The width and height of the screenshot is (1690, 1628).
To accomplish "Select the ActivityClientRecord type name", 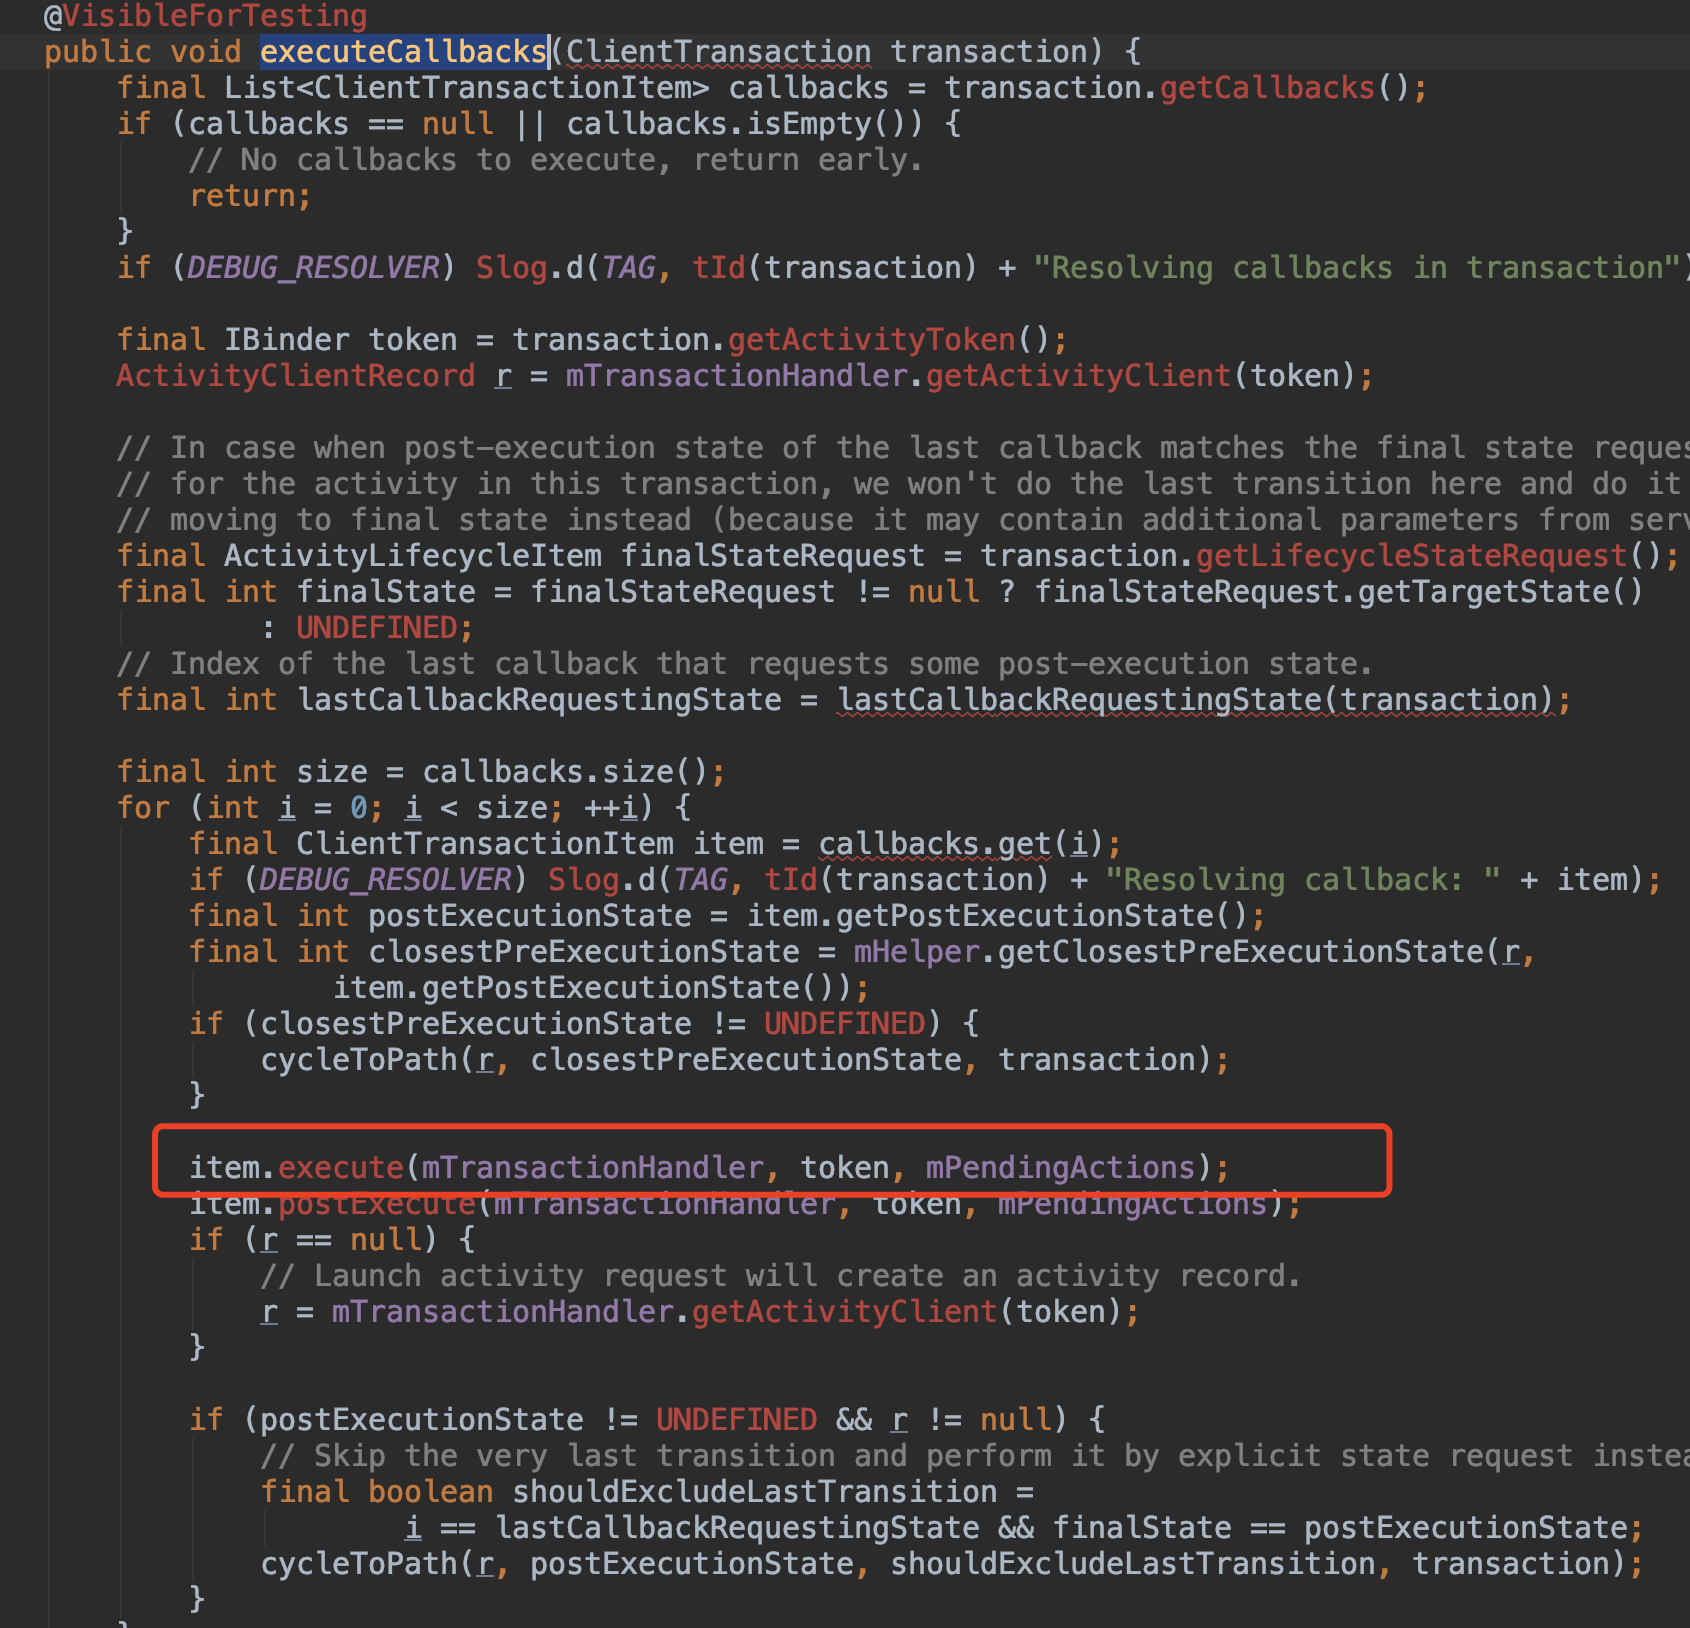I will [295, 375].
